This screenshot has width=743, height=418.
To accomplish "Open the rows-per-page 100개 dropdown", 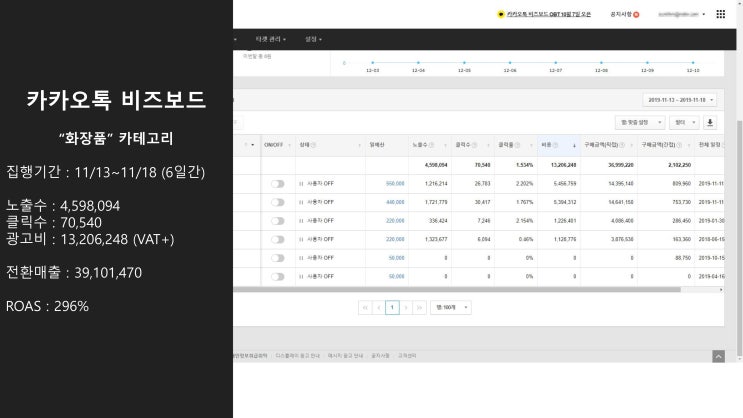I will point(451,308).
